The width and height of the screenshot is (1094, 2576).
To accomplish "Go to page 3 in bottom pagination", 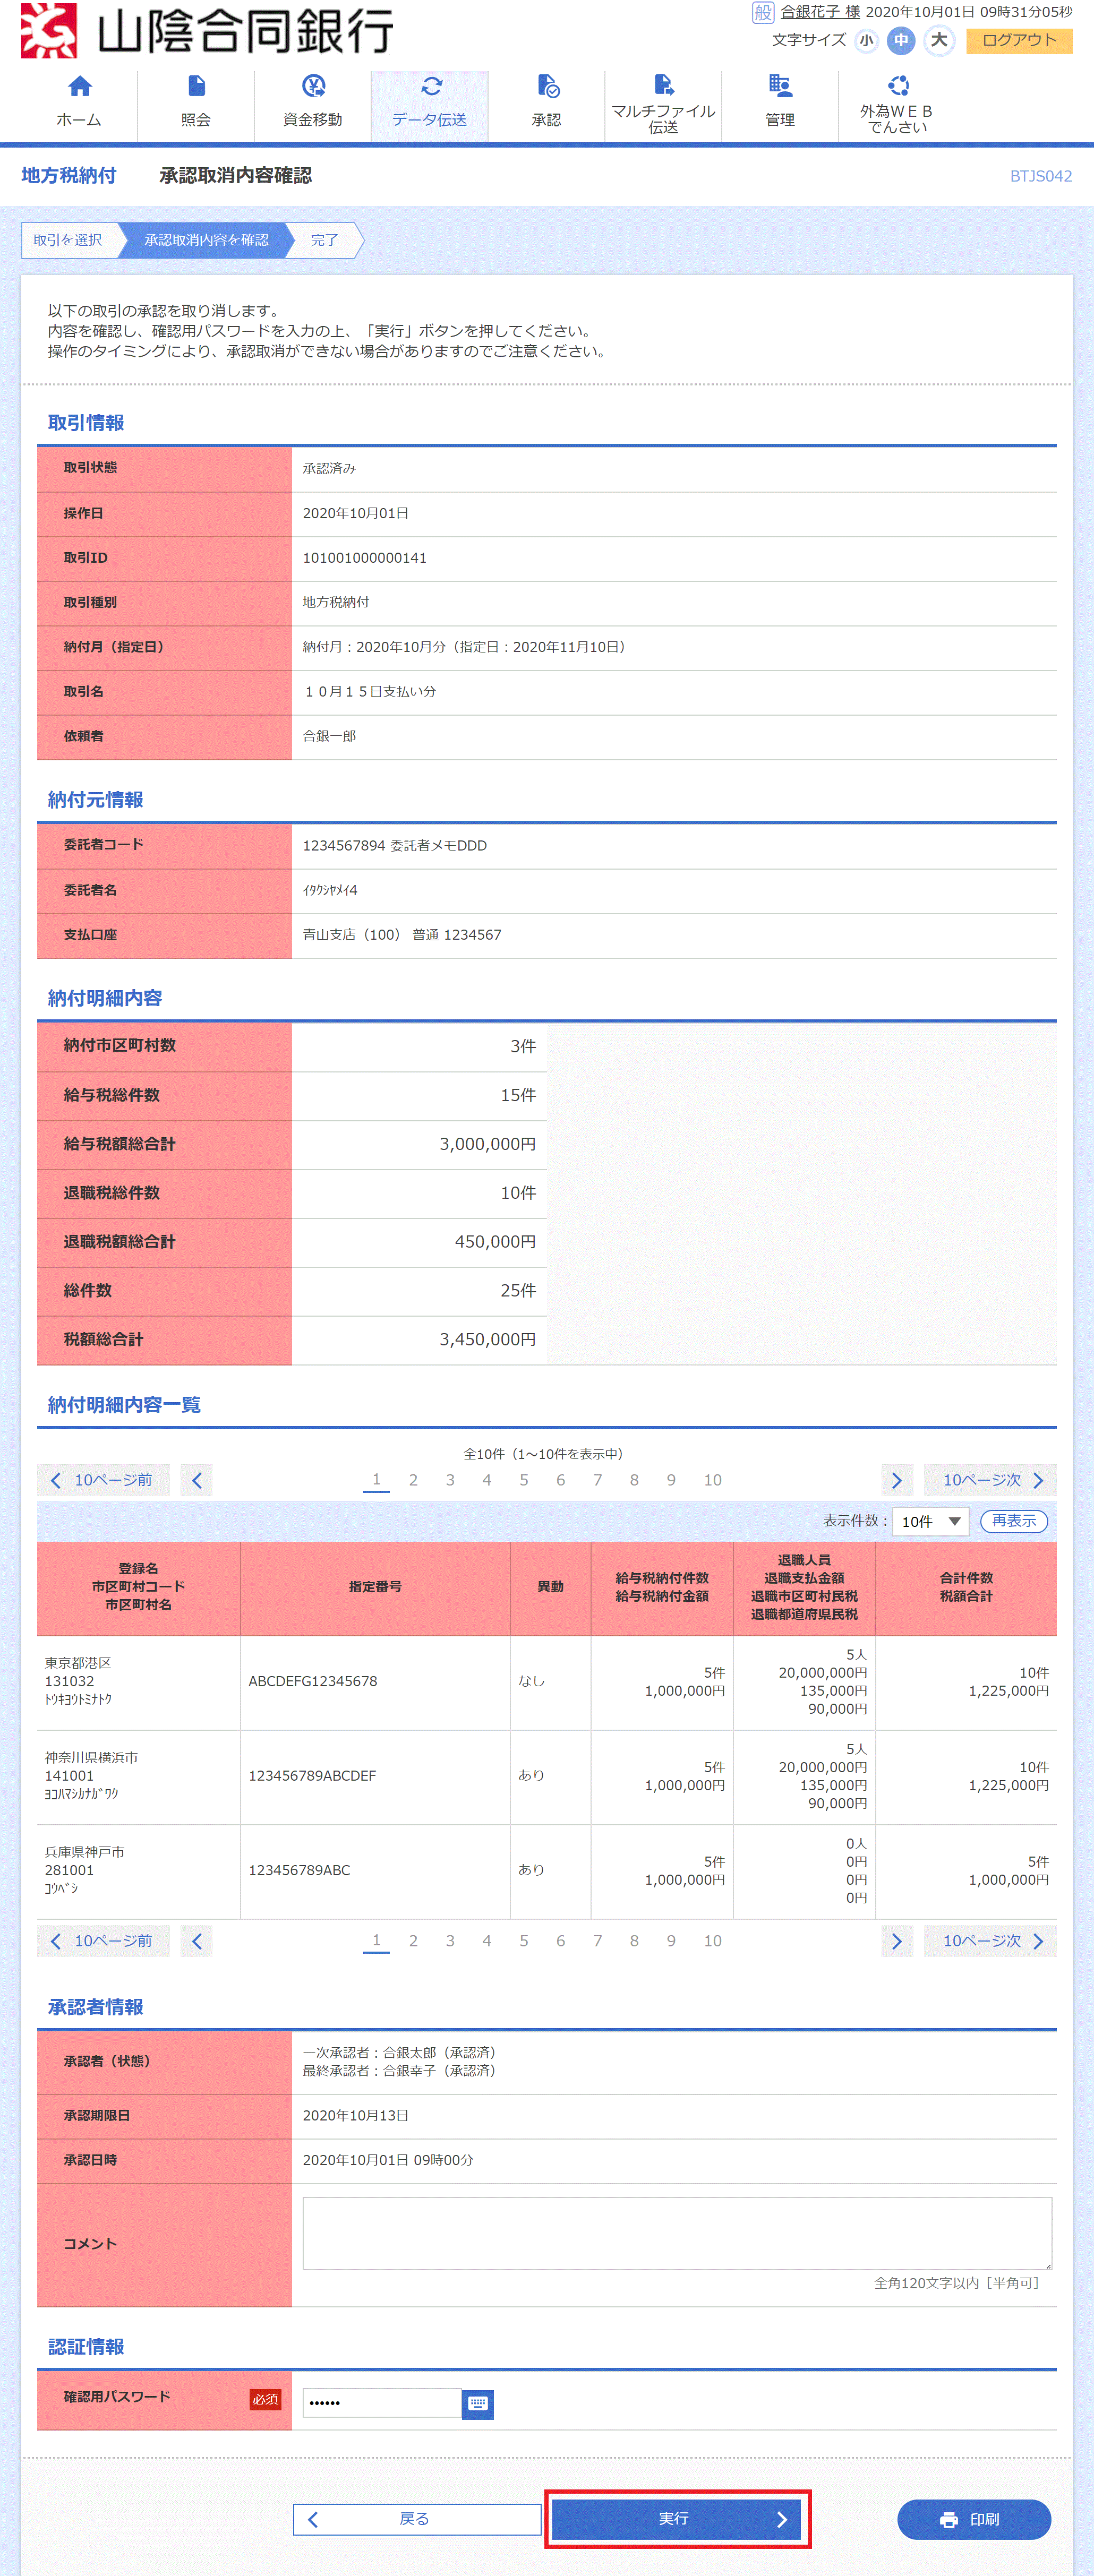I will 450,1941.
